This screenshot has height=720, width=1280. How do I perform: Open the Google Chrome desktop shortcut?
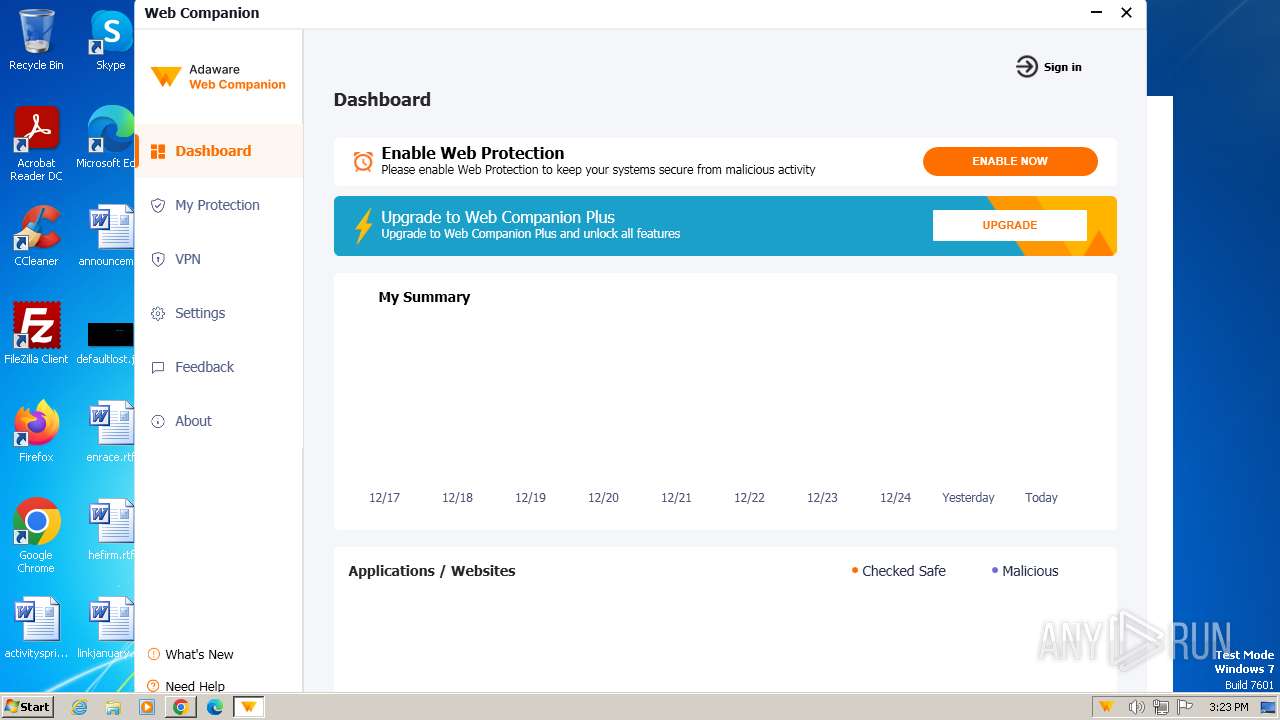(x=36, y=535)
